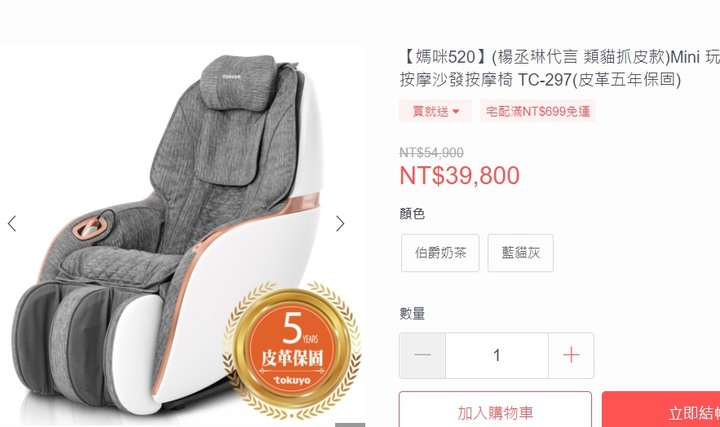Focus the quantity field showing 1
This screenshot has width=720, height=427.
496,355
